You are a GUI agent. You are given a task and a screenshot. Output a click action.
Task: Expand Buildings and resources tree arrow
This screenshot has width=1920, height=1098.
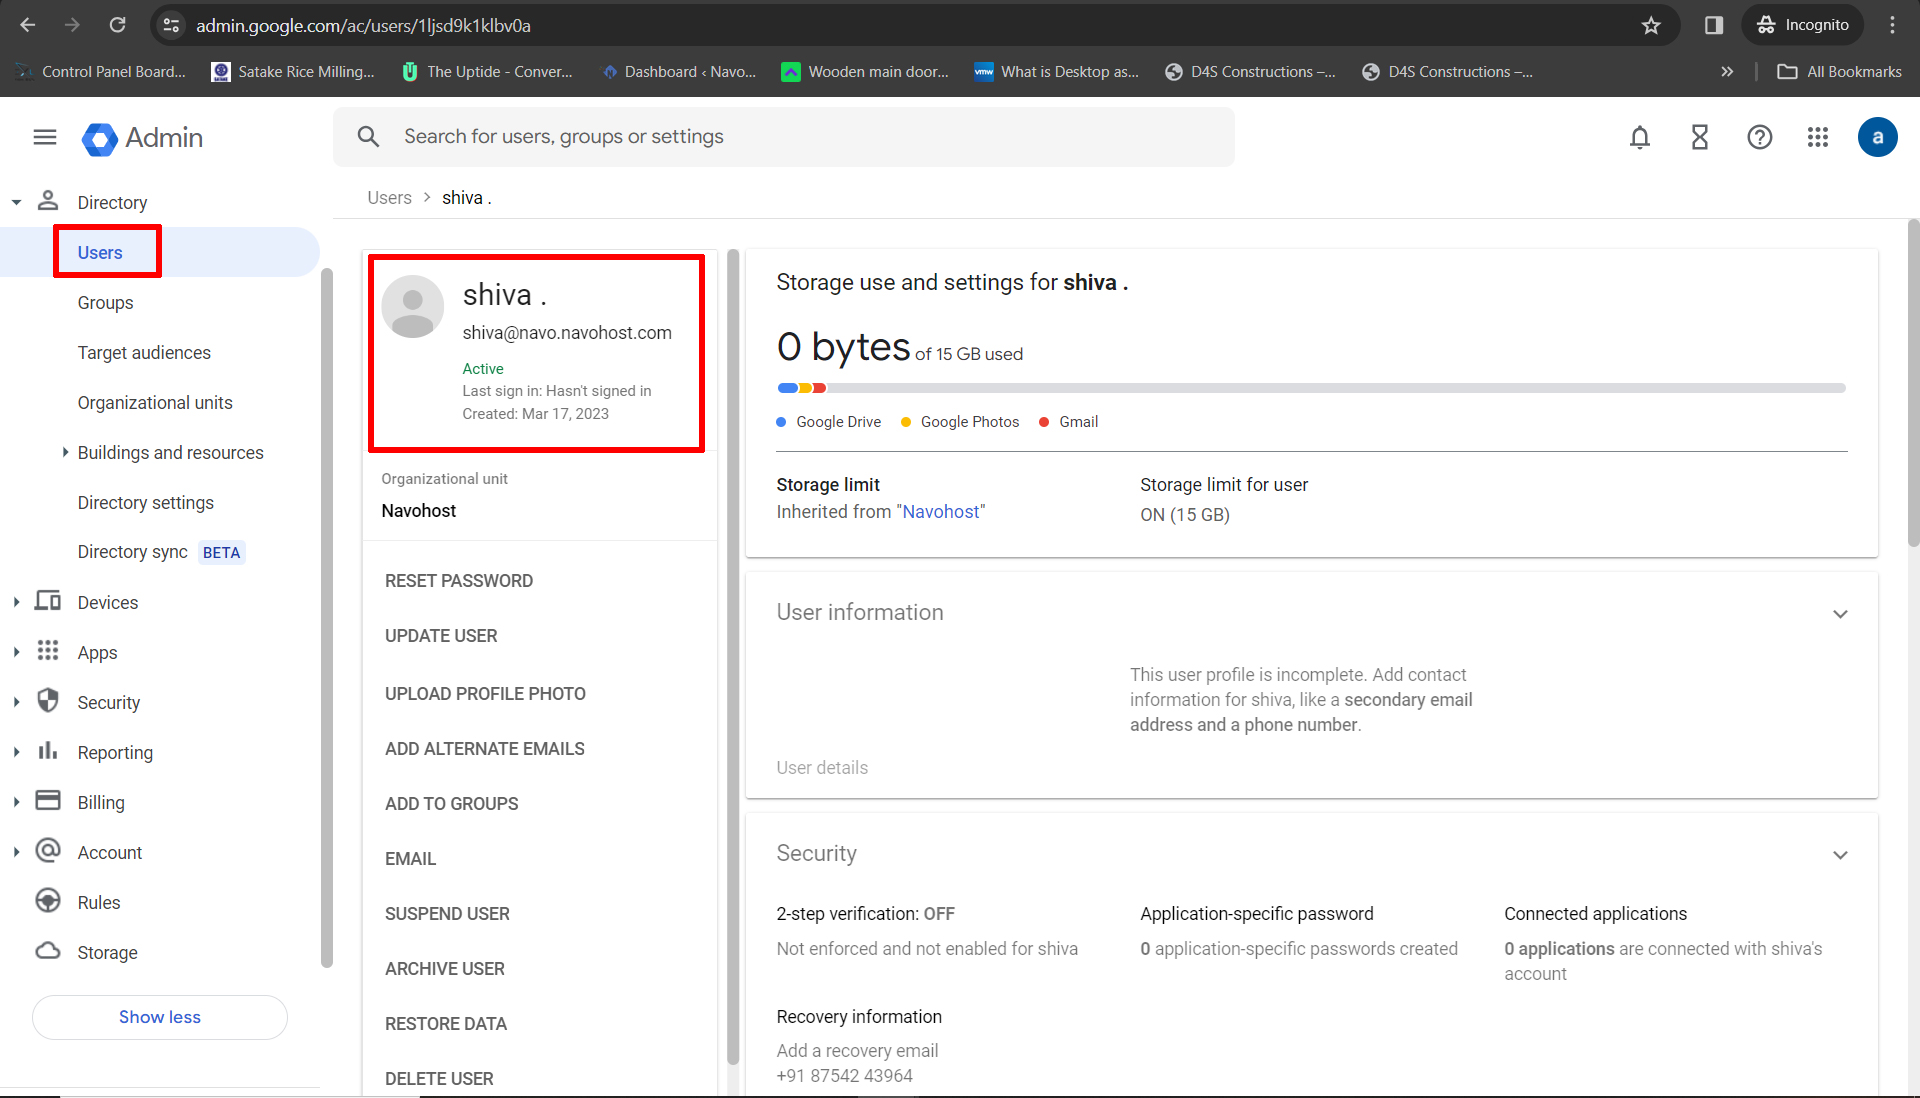[65, 452]
